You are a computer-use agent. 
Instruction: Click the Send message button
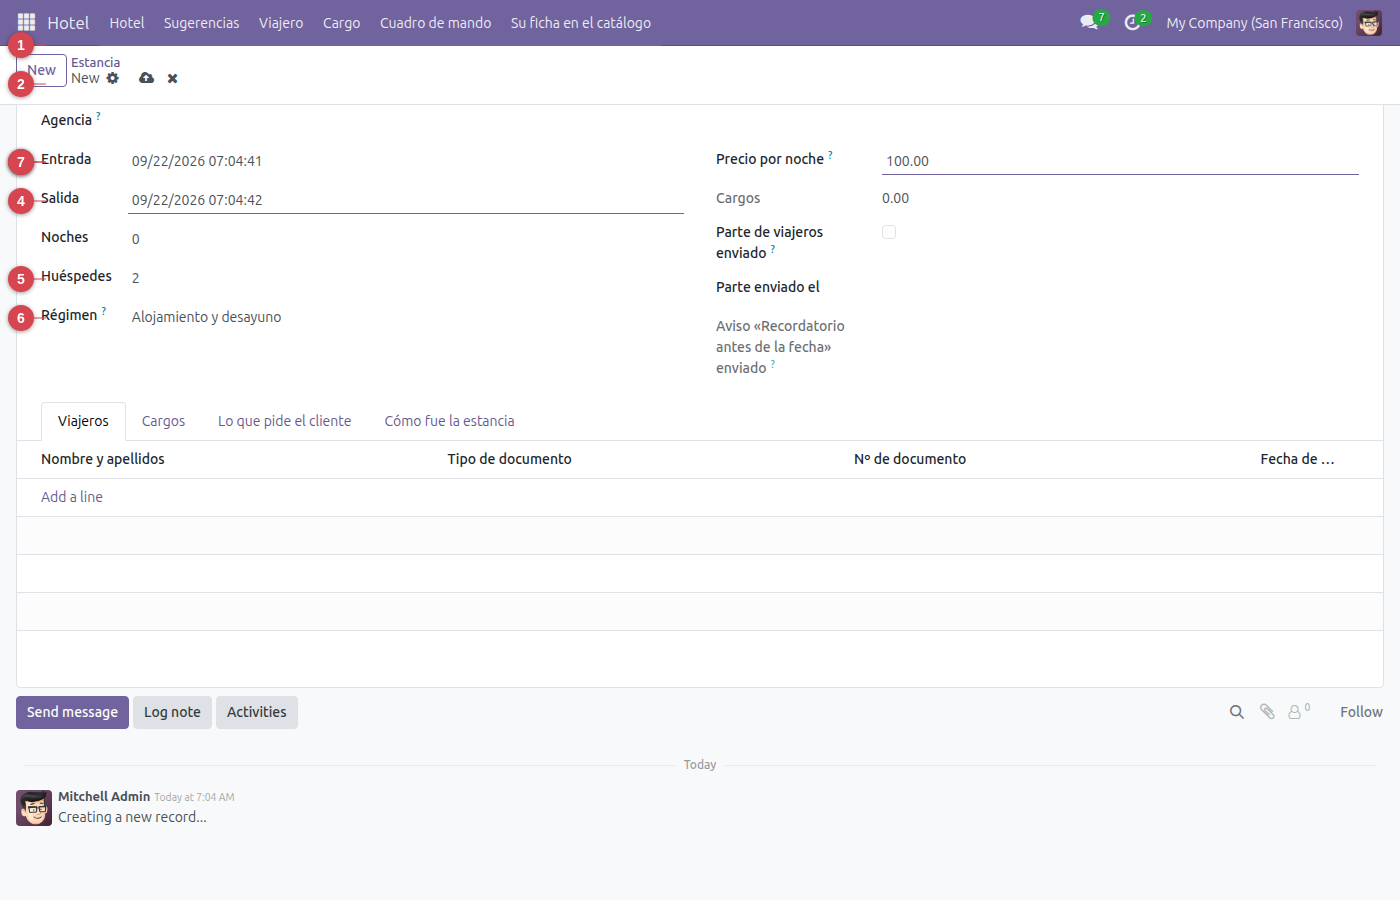(72, 712)
